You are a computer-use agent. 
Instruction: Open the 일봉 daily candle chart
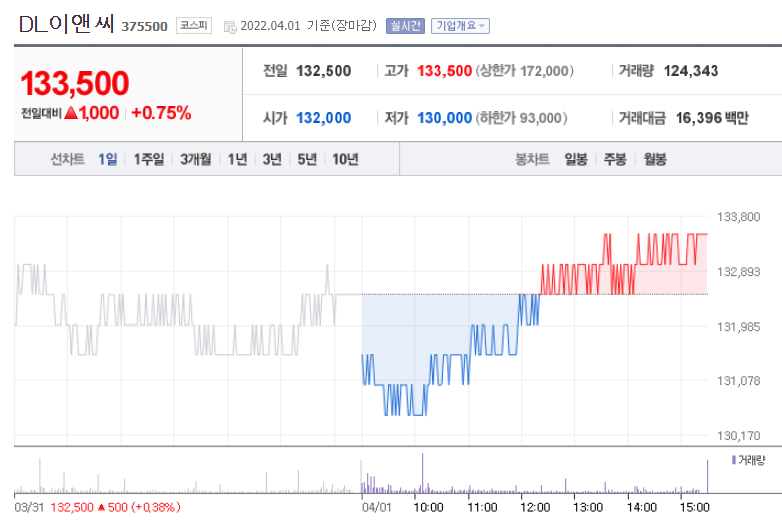point(576,160)
